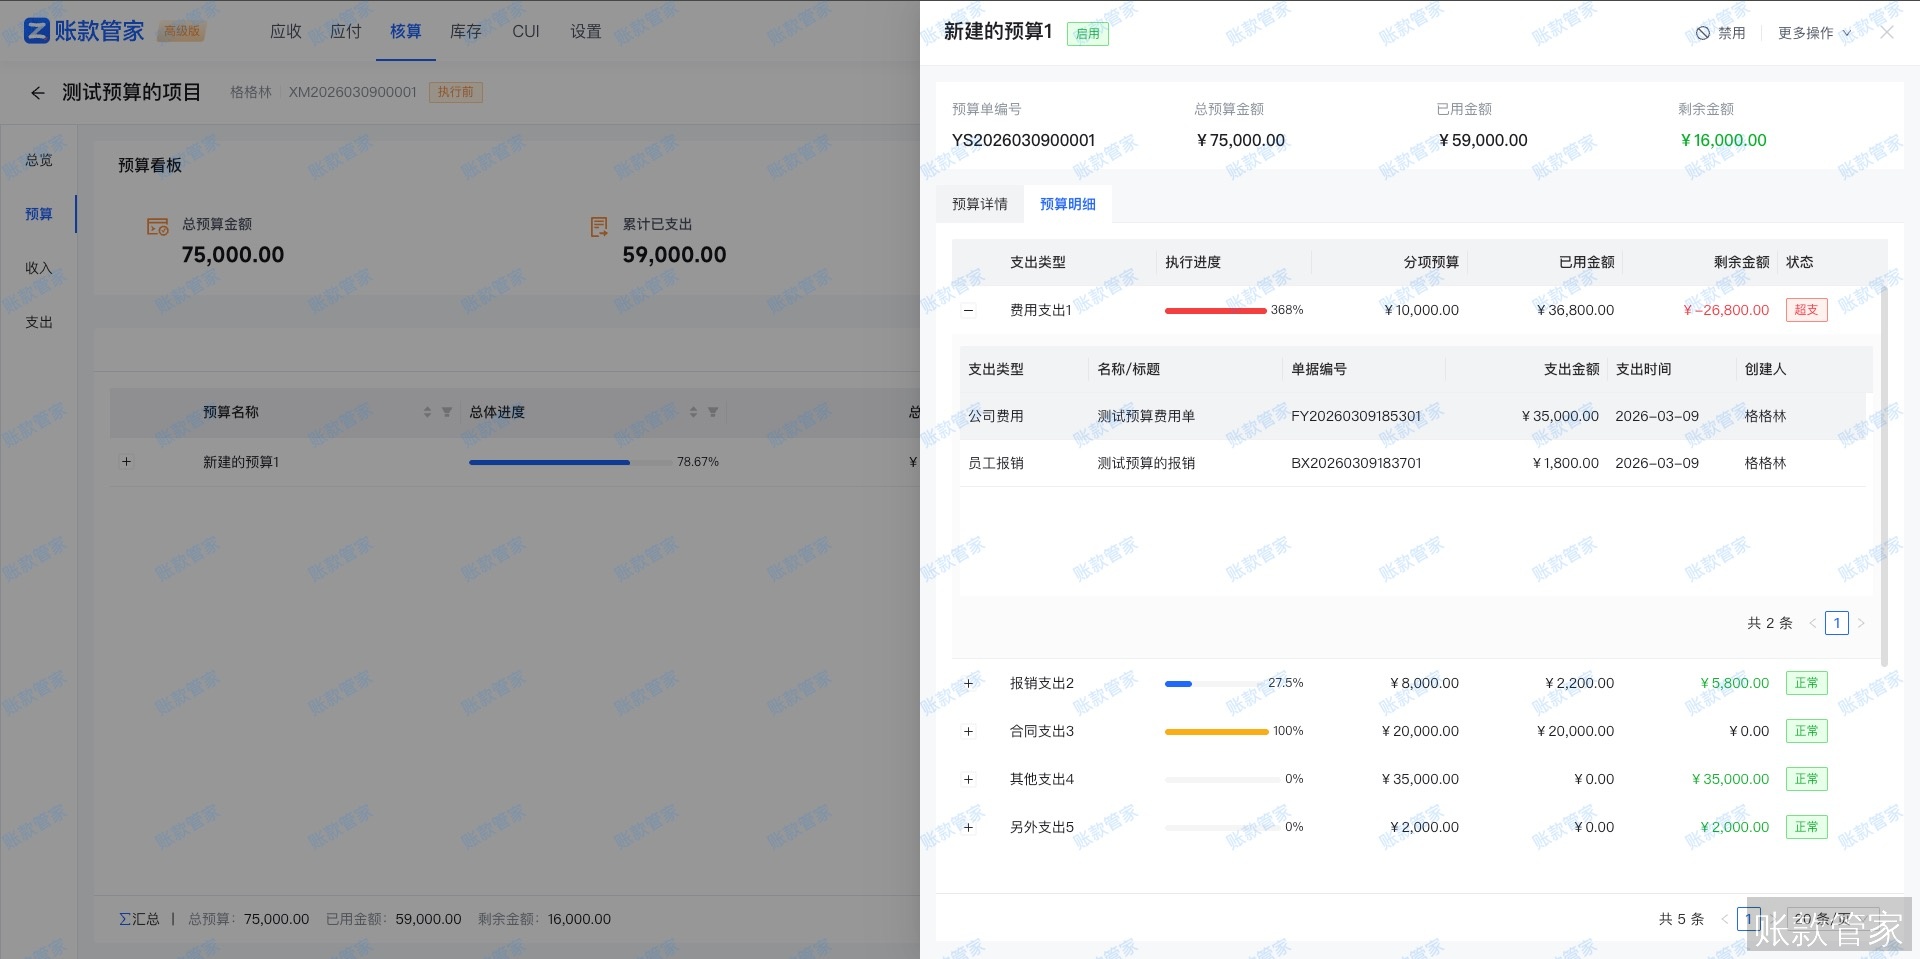
Task: Click the 账款管家 Z logo
Action: 35,30
